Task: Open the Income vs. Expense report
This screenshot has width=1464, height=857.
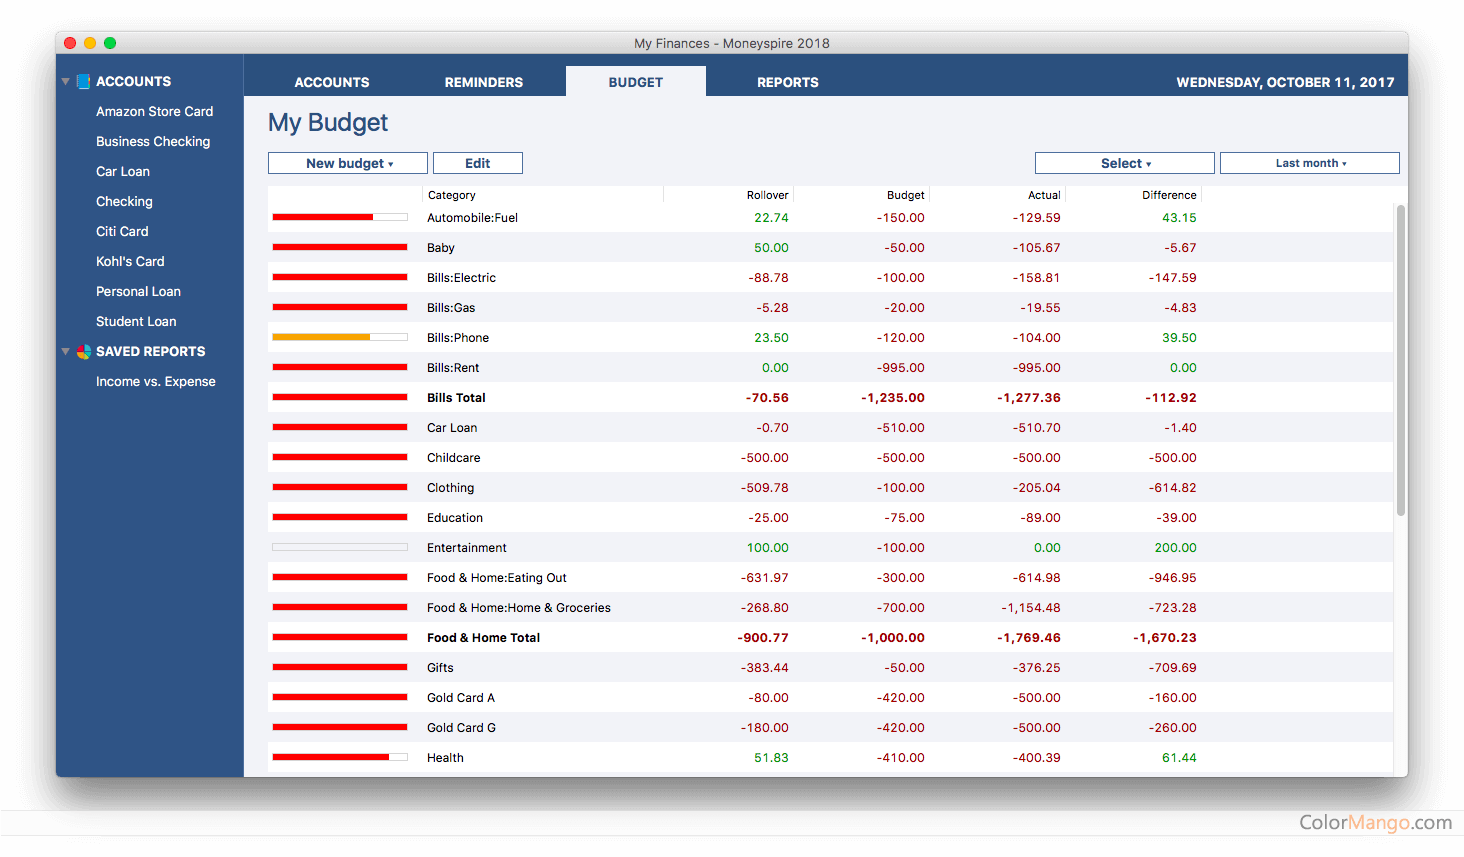Action: tap(155, 382)
